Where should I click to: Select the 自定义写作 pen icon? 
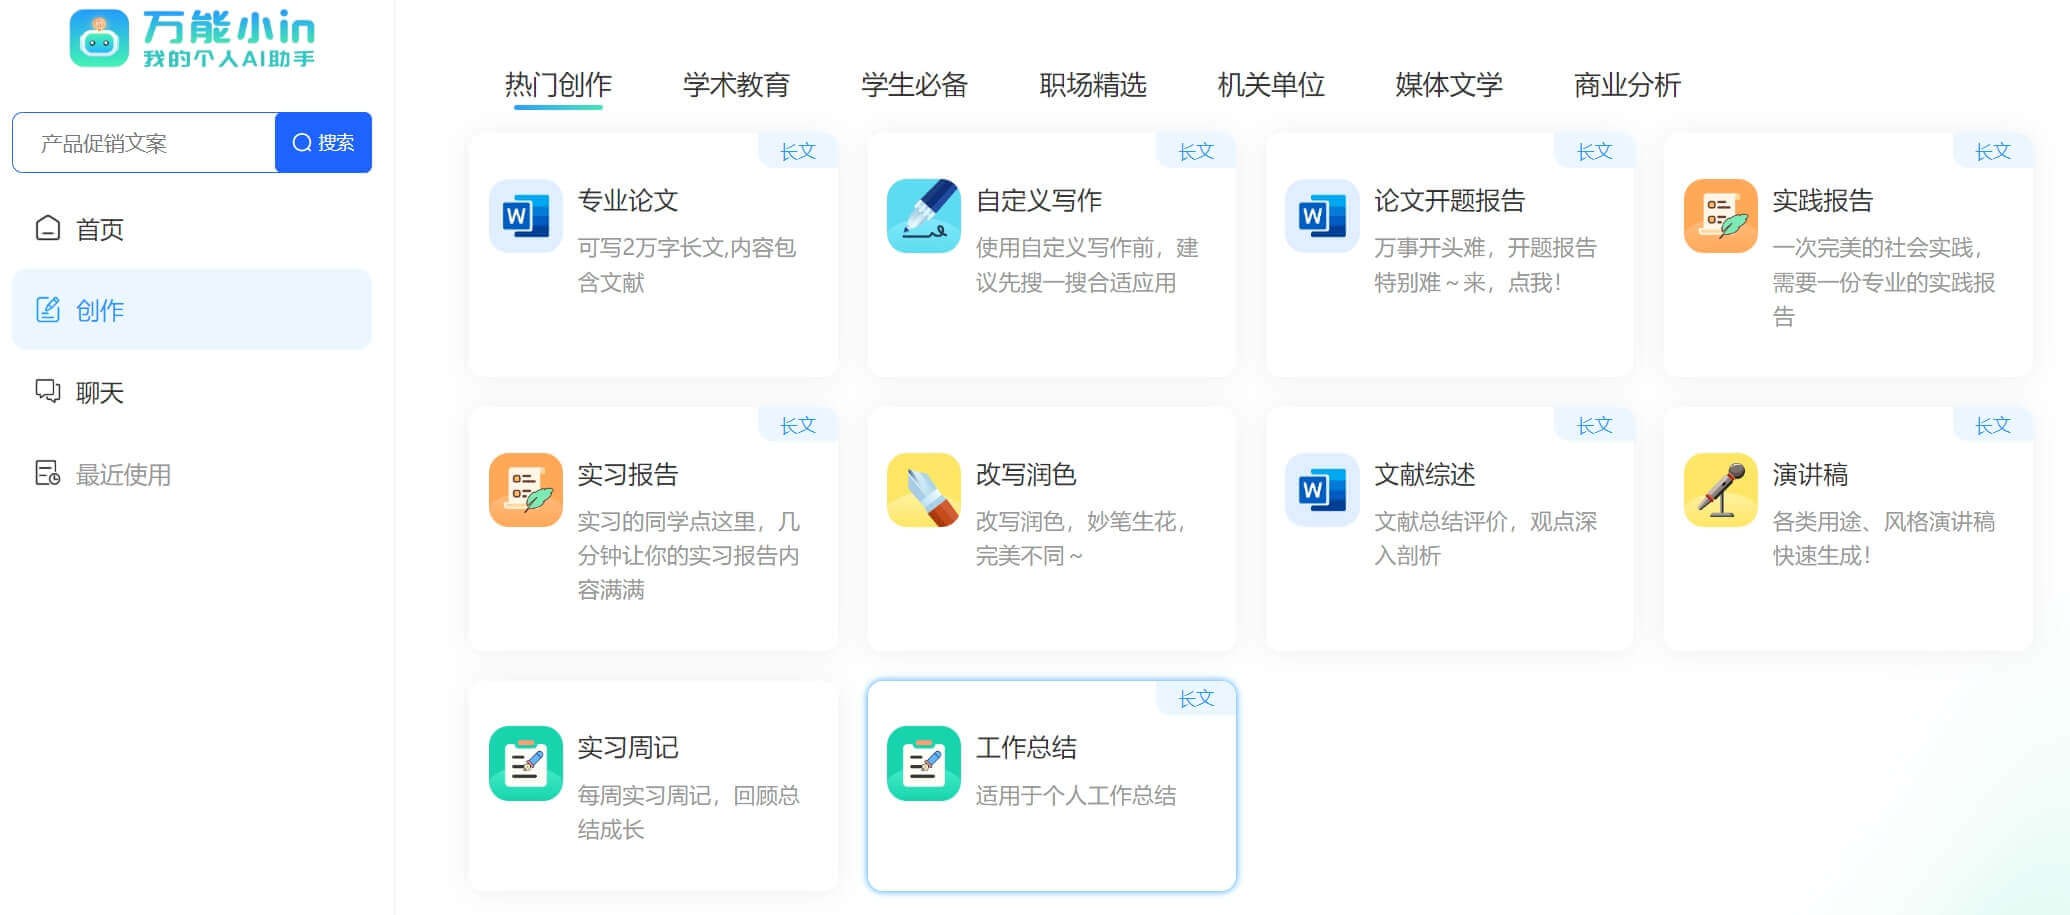pos(923,216)
